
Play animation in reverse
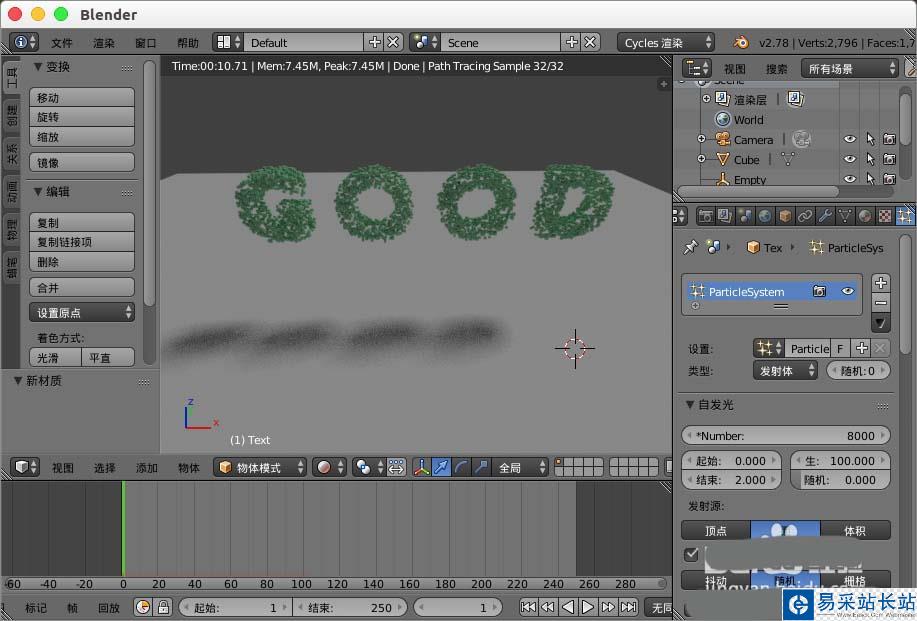pyautogui.click(x=567, y=607)
